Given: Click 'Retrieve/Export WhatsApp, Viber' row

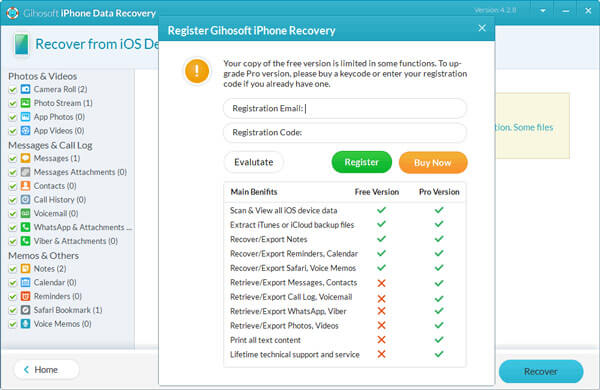Looking at the screenshot, I should (345, 311).
